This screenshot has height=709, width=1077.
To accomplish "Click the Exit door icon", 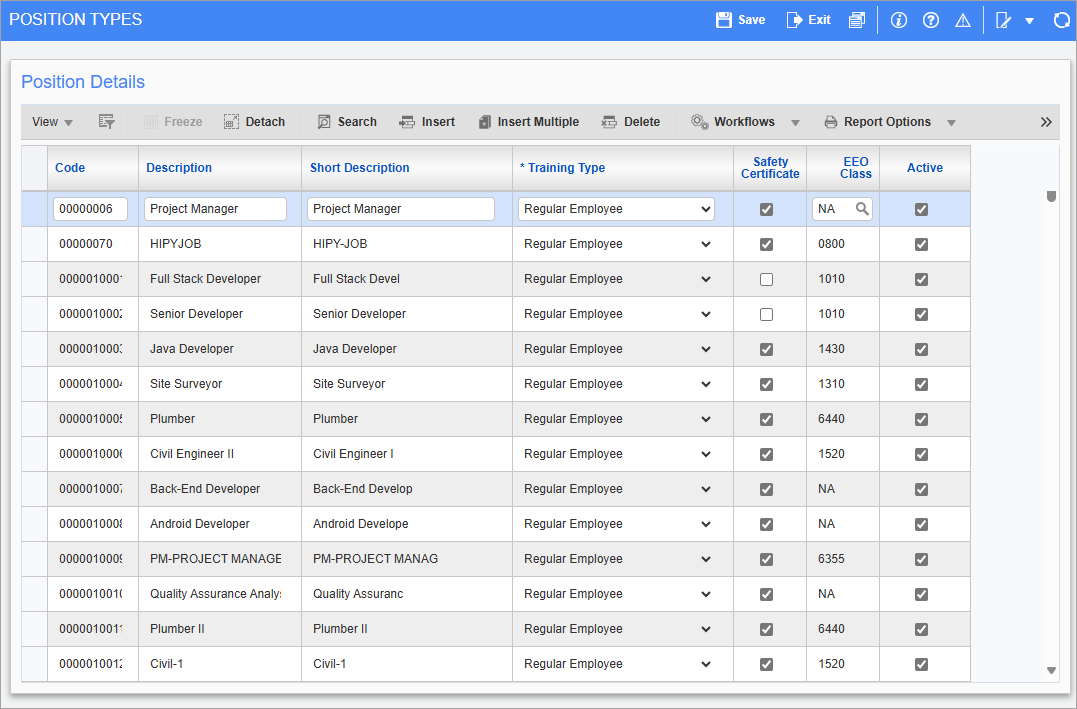I will point(794,20).
